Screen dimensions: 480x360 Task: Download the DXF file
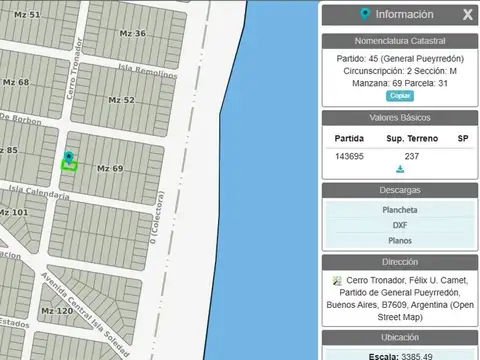point(400,225)
